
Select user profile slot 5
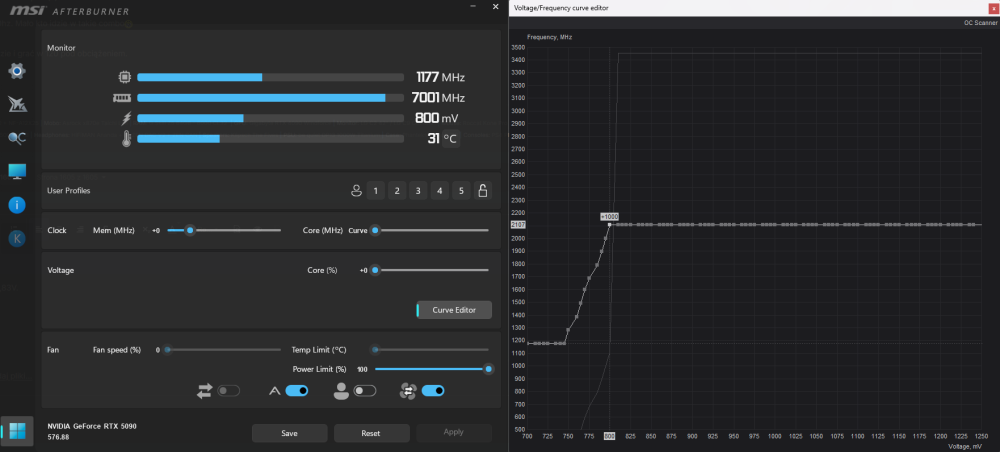point(460,191)
